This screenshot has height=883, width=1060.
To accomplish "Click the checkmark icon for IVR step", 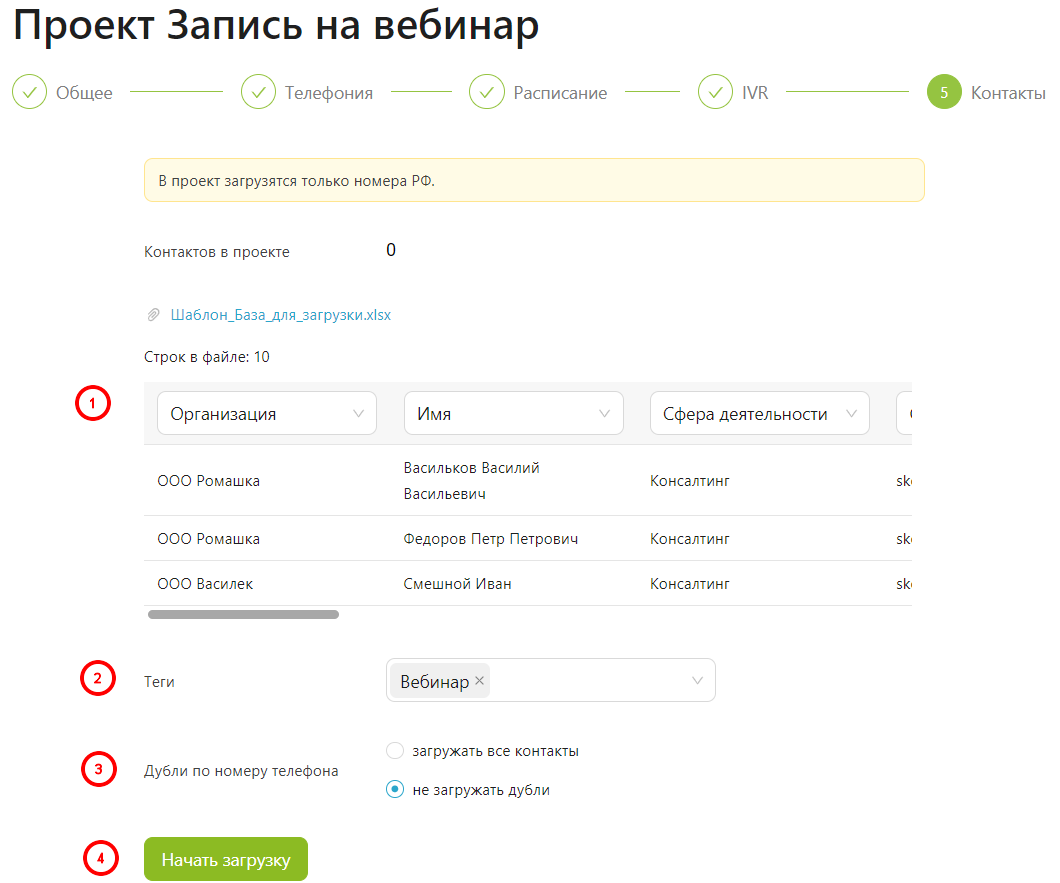I will click(x=715, y=93).
